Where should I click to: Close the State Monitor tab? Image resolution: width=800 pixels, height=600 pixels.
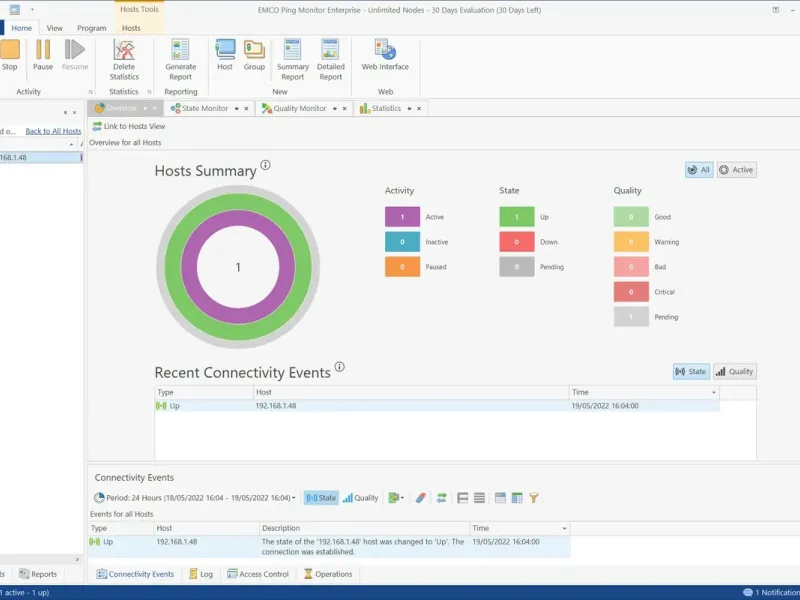tap(246, 109)
